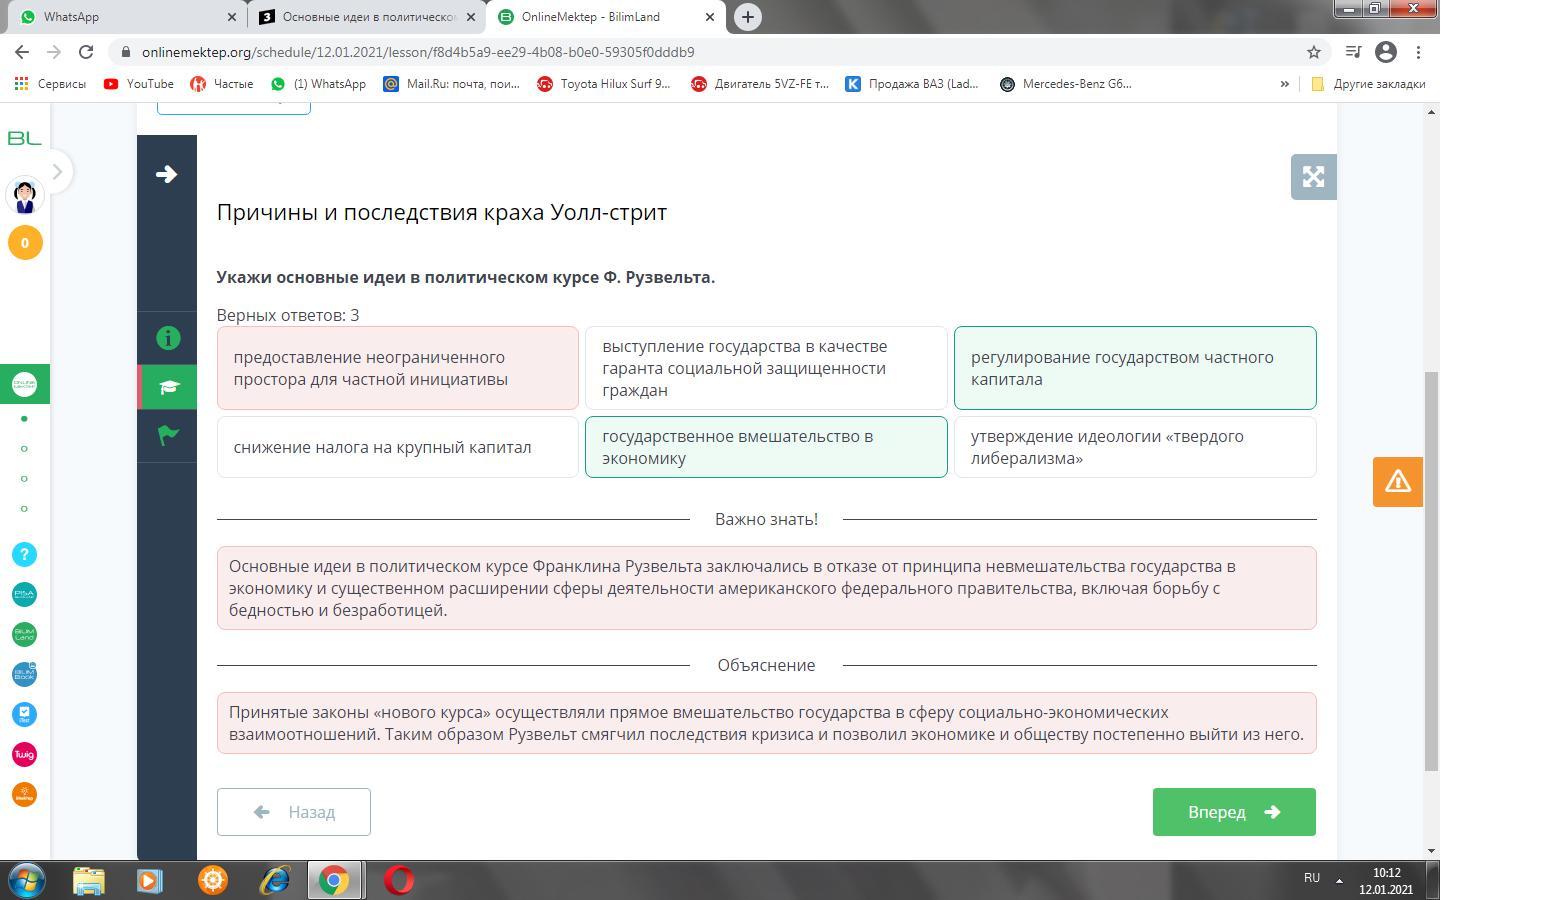Open the media control icon in Chrome toolbar
Image resolution: width=1547 pixels, height=900 pixels.
1353,52
